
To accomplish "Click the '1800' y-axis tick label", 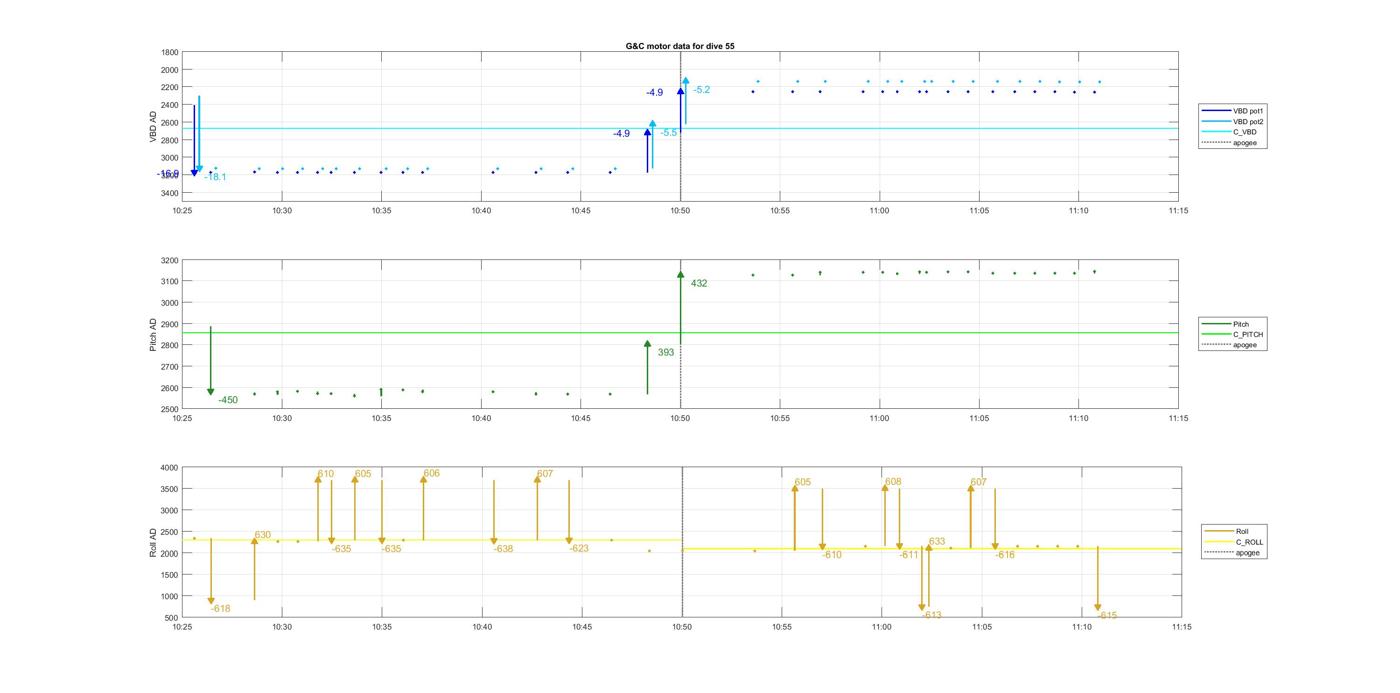I will (x=170, y=52).
